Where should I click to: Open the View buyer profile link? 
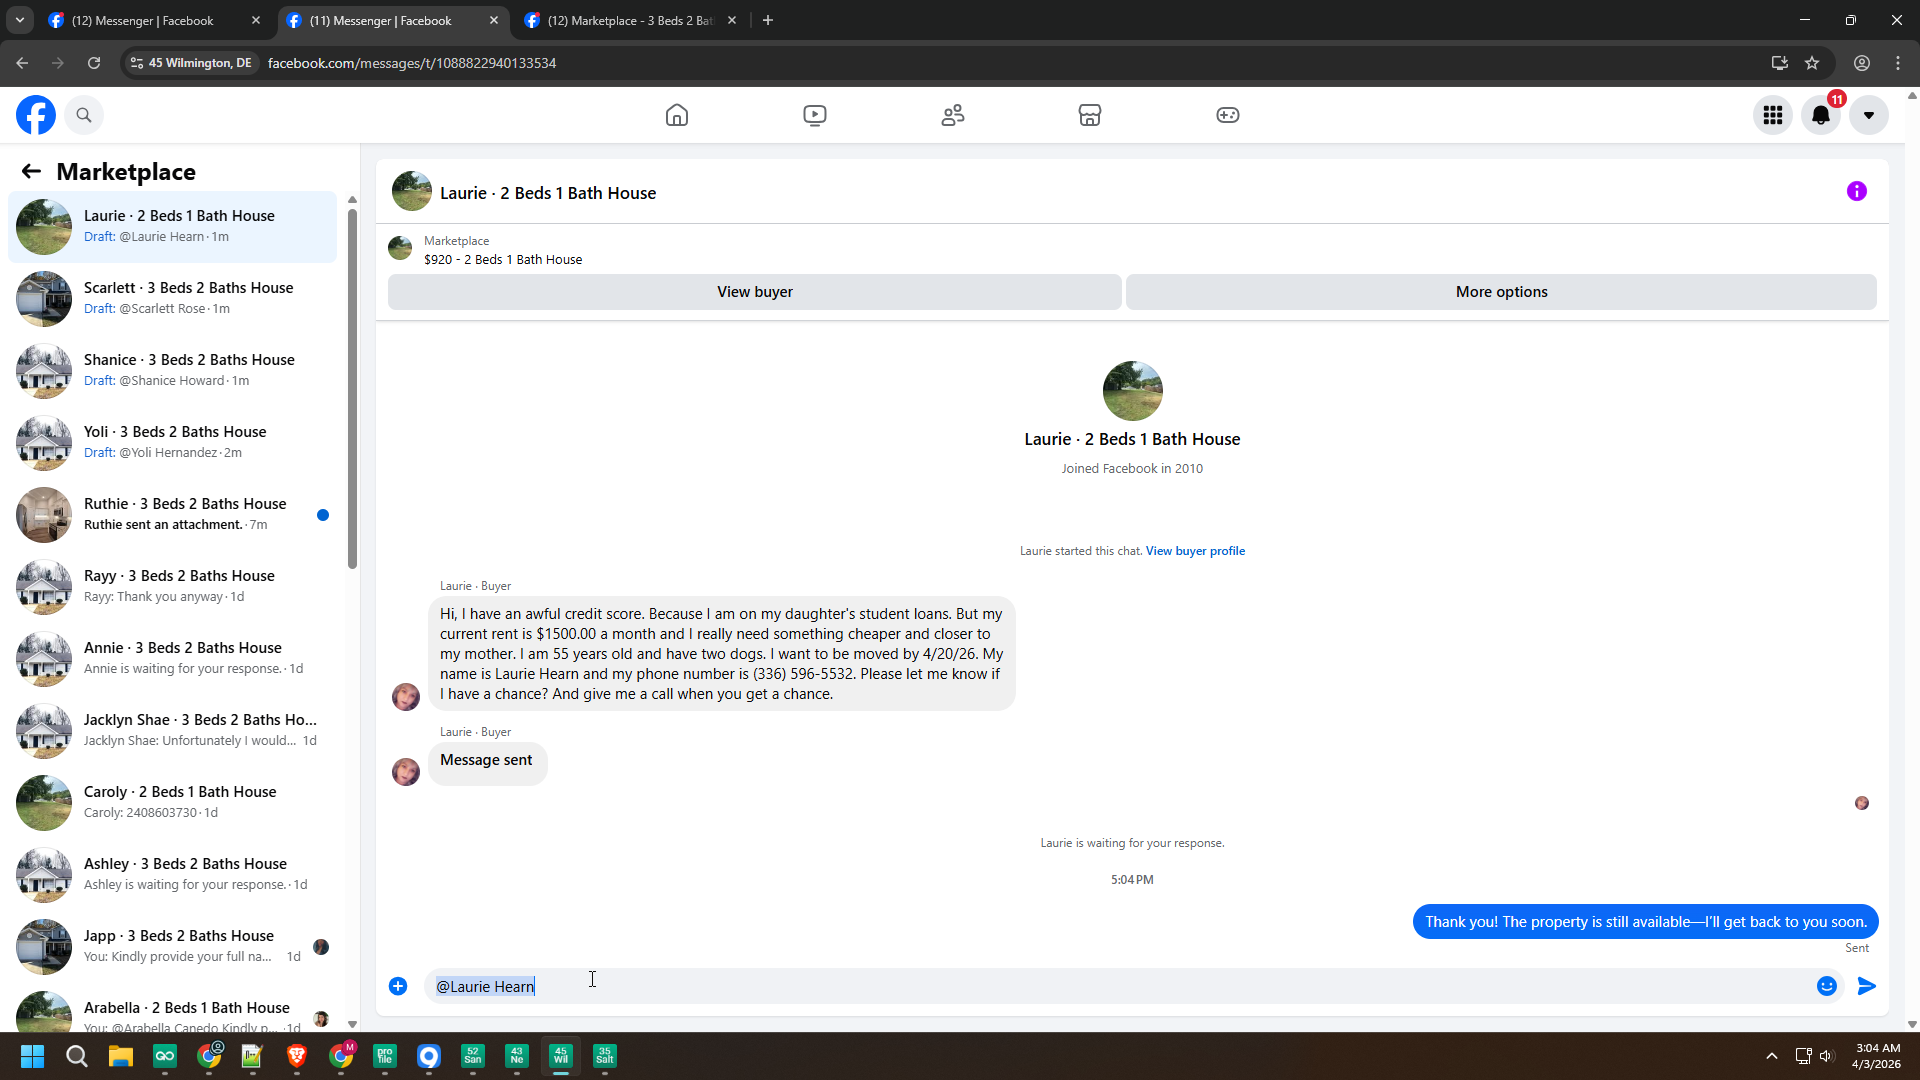point(1195,551)
